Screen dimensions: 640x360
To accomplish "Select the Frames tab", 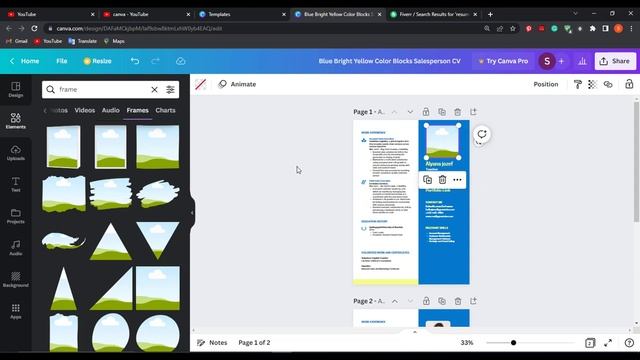I will point(138,110).
